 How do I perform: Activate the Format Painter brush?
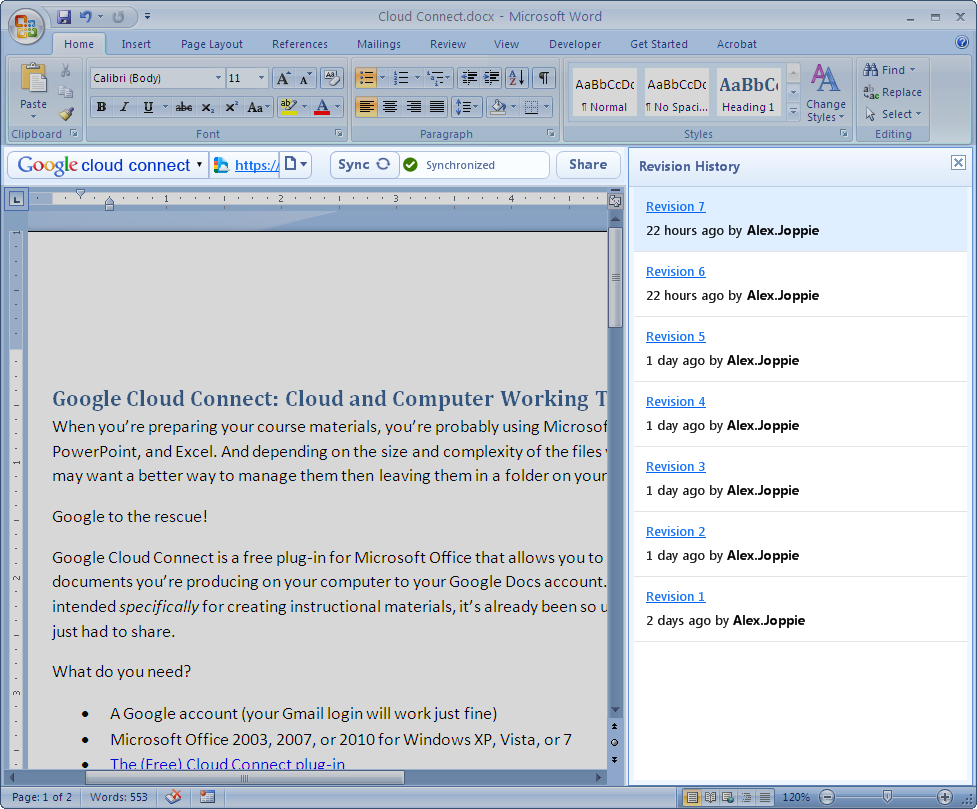click(x=65, y=114)
